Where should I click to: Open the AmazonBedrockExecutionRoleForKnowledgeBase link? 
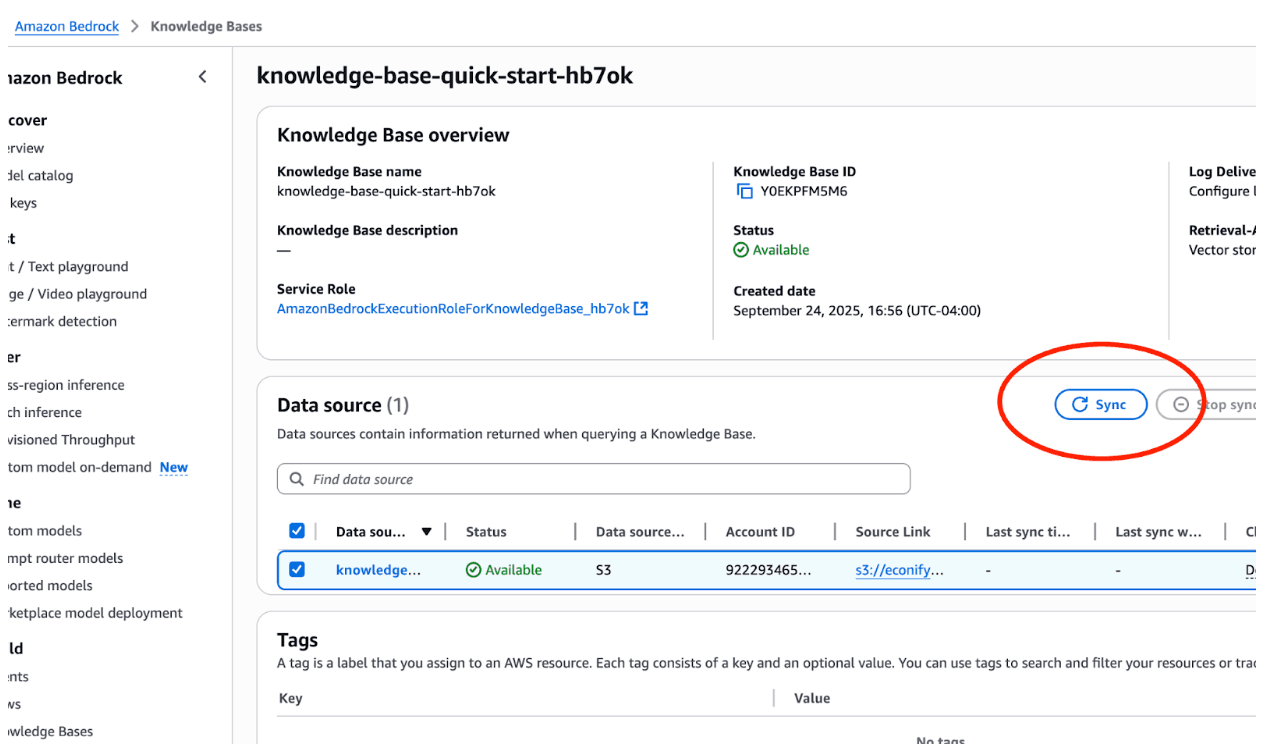450,309
